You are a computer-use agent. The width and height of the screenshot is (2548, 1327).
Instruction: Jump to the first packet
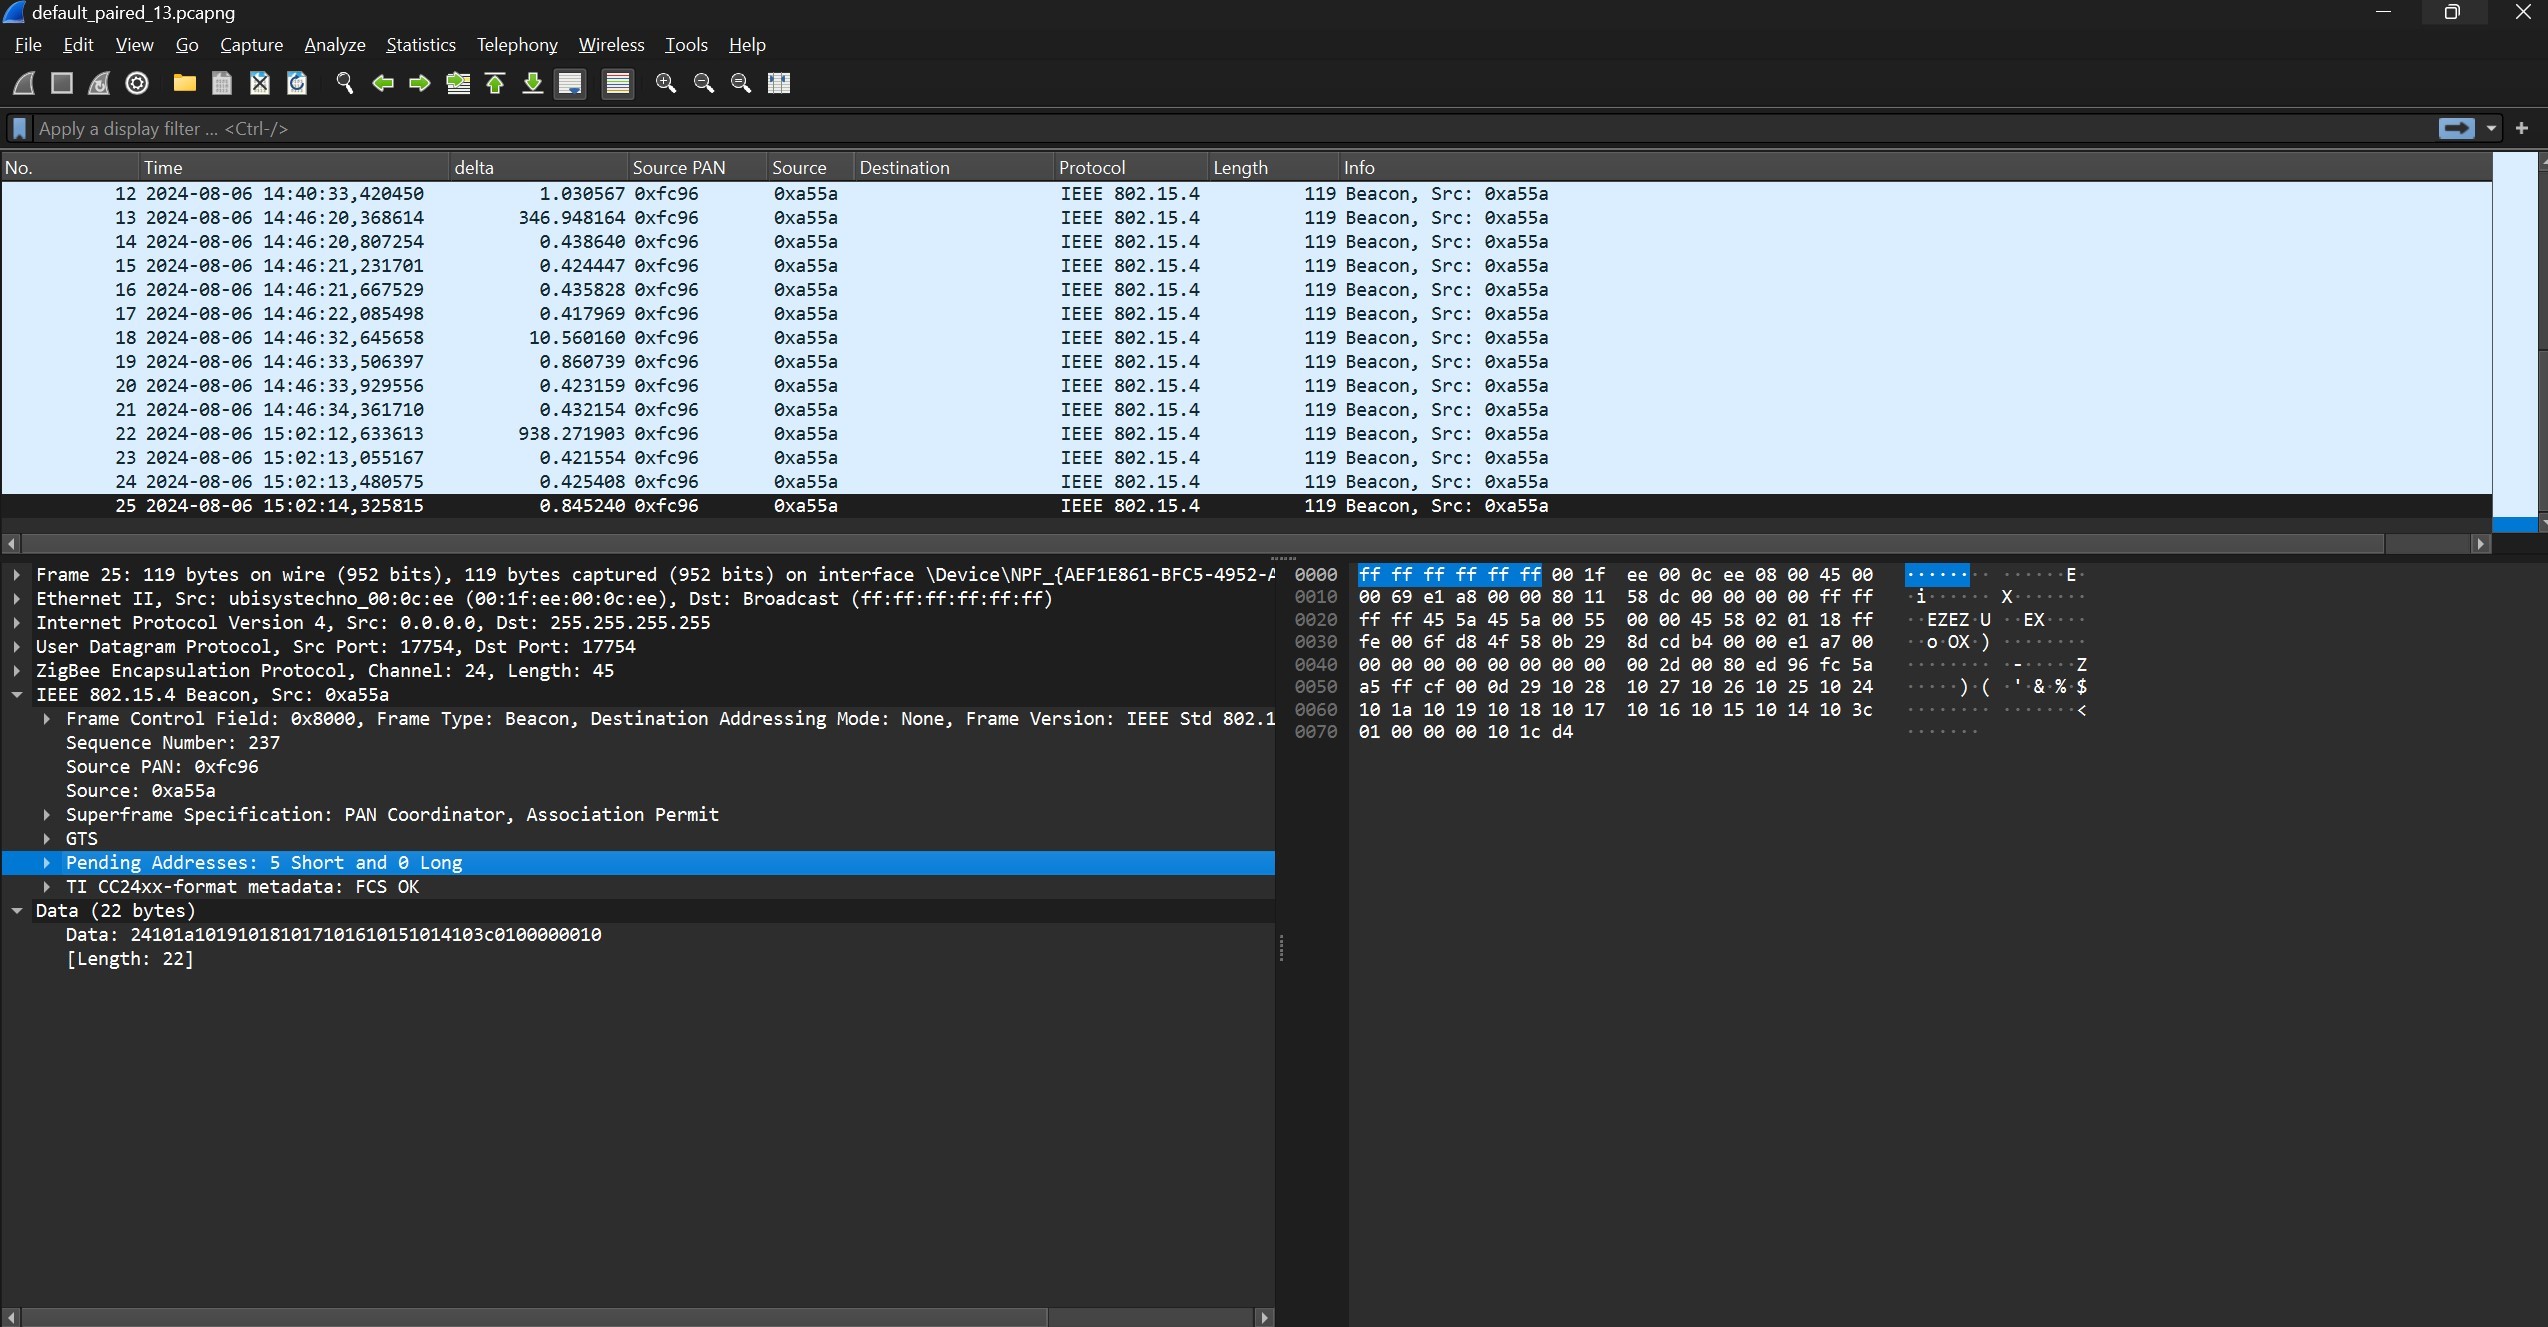[x=495, y=83]
